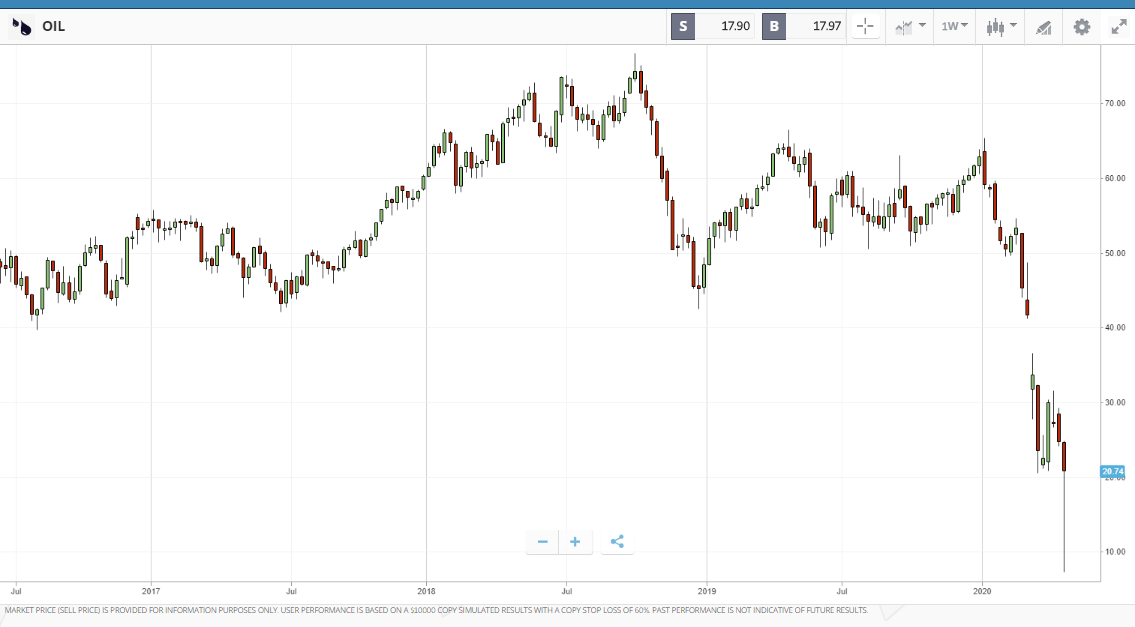Click the 2018 marker on time axis
1135x627 pixels.
pyautogui.click(x=426, y=592)
